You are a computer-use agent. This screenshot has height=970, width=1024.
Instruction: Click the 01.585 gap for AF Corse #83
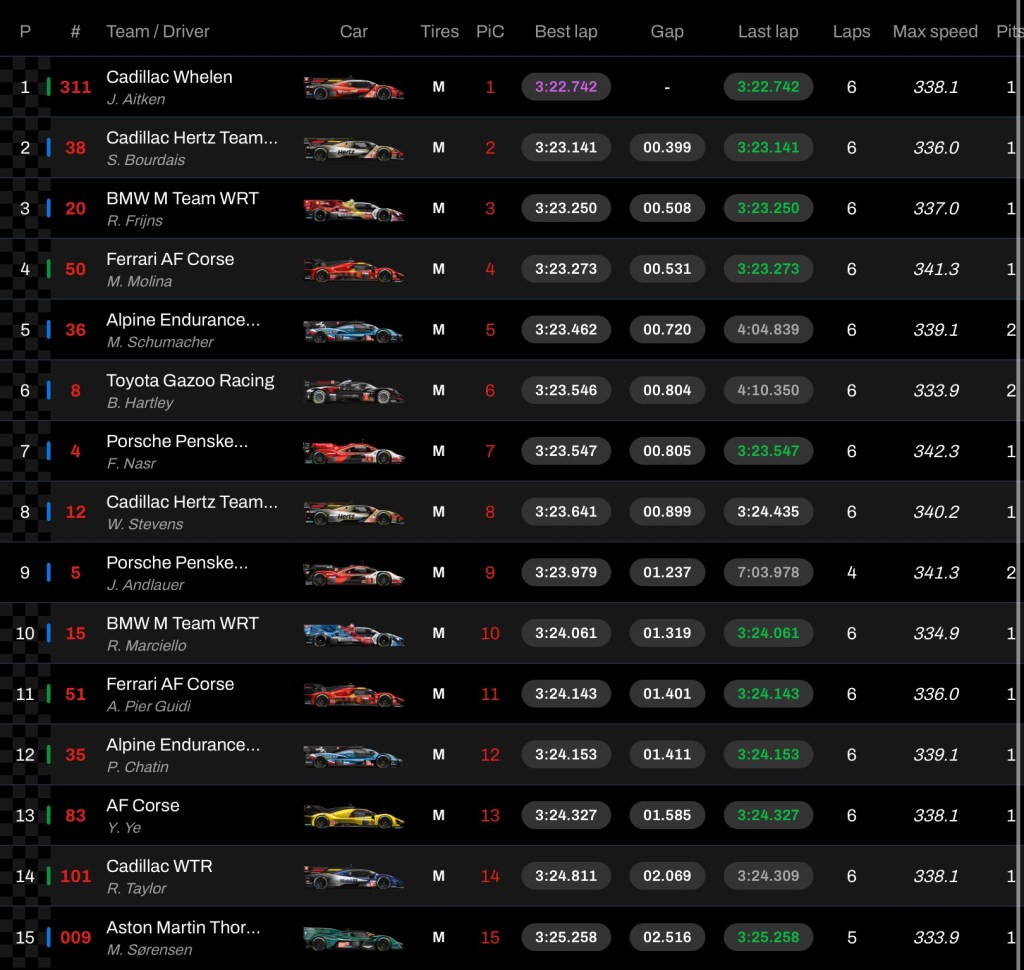[667, 816]
